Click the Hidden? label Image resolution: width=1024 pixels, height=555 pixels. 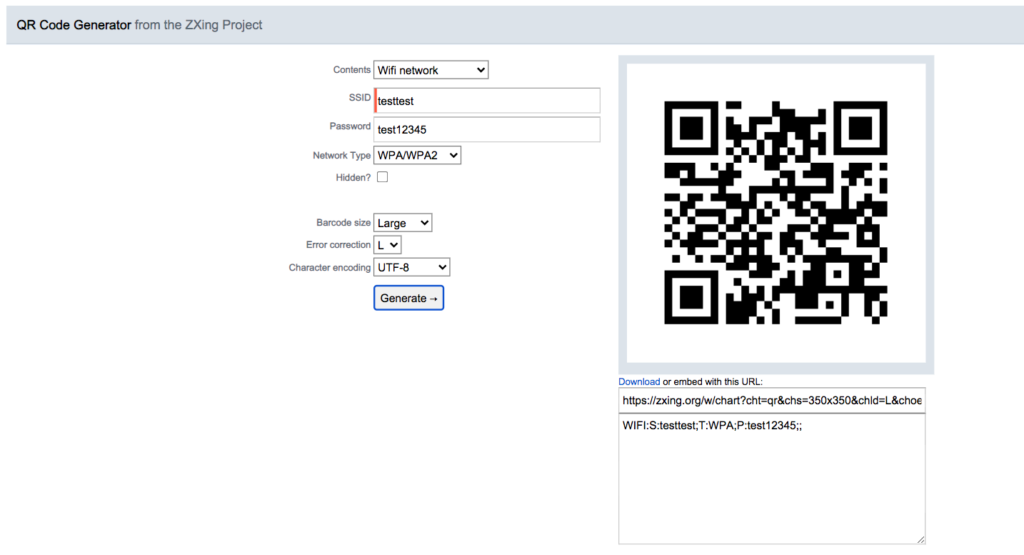pos(353,178)
